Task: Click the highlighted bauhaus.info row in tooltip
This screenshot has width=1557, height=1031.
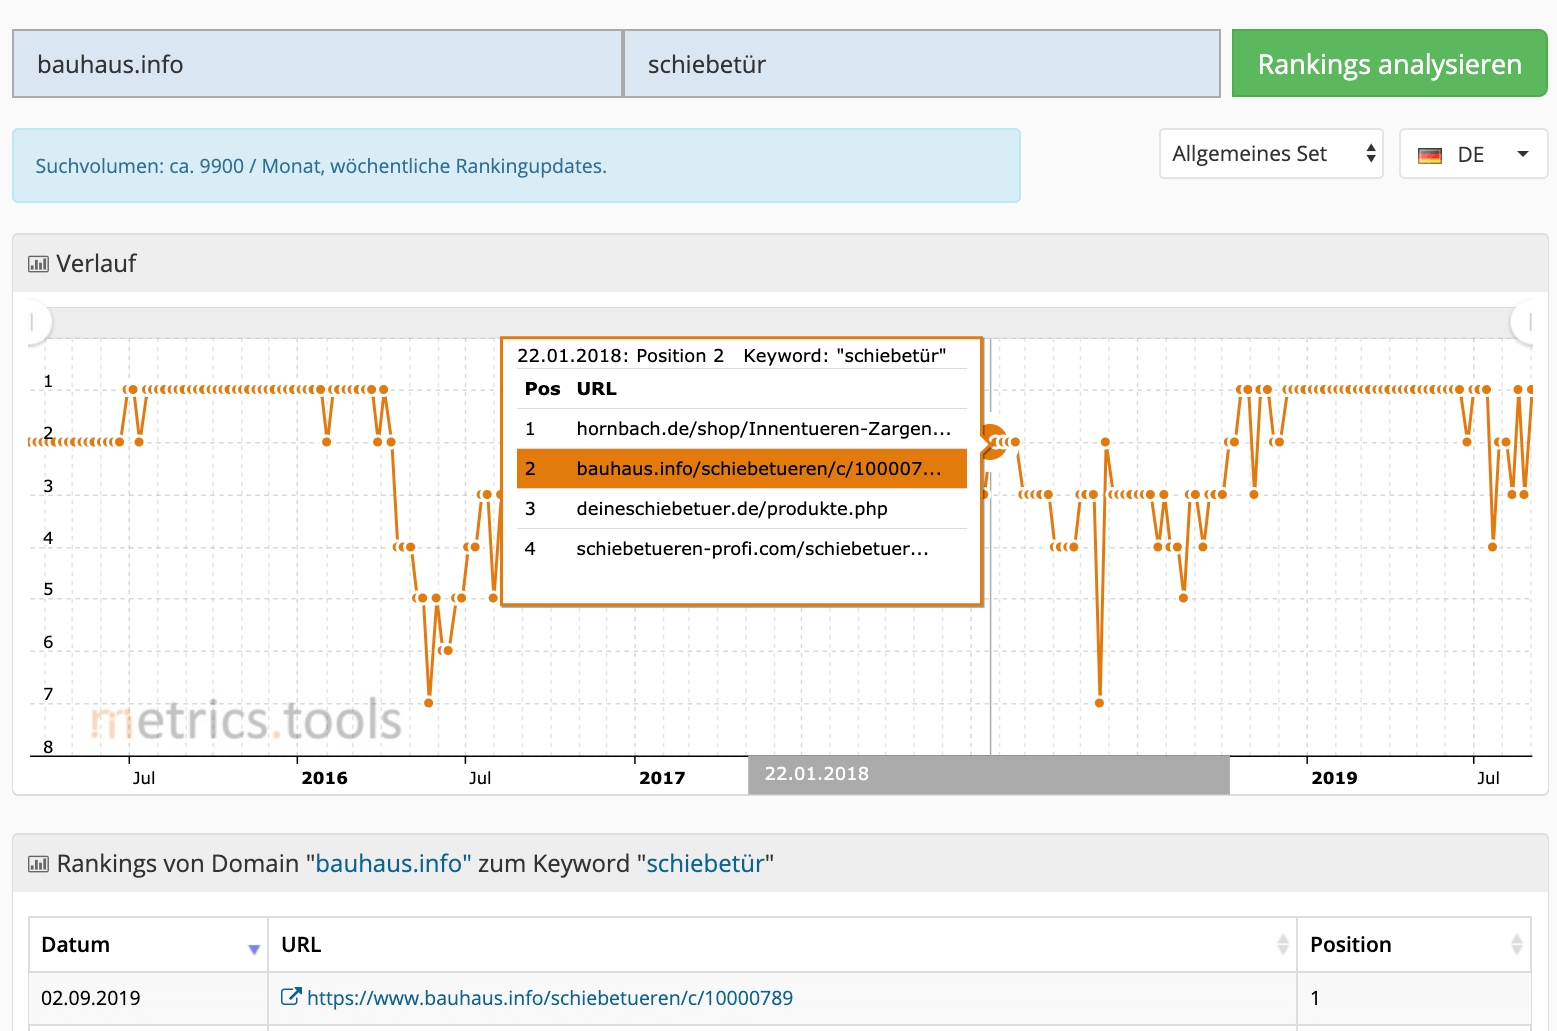Action: click(742, 469)
